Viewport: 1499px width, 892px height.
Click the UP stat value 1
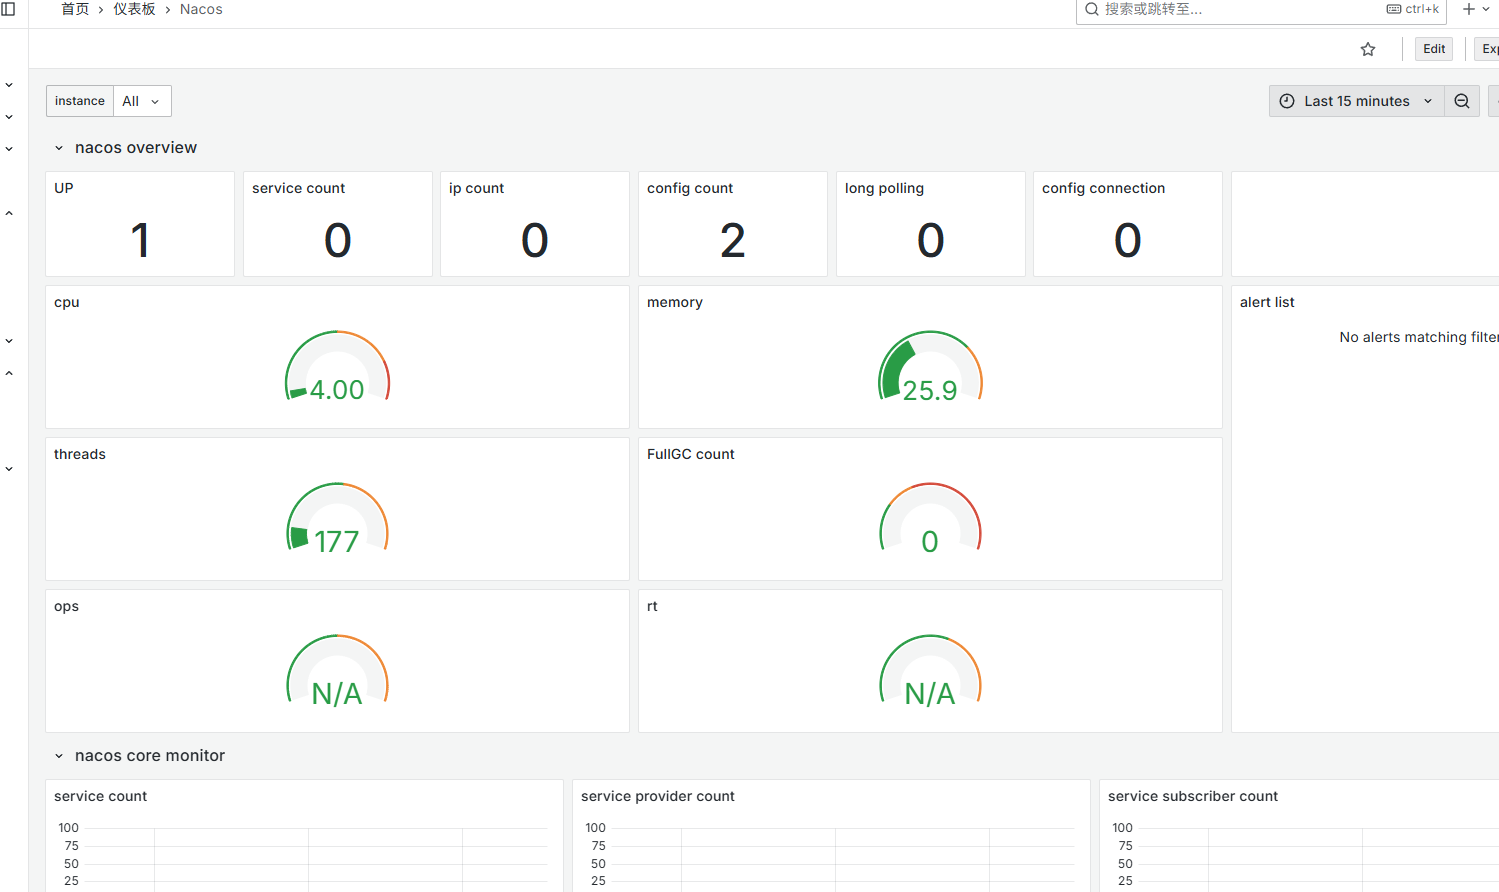pyautogui.click(x=140, y=240)
